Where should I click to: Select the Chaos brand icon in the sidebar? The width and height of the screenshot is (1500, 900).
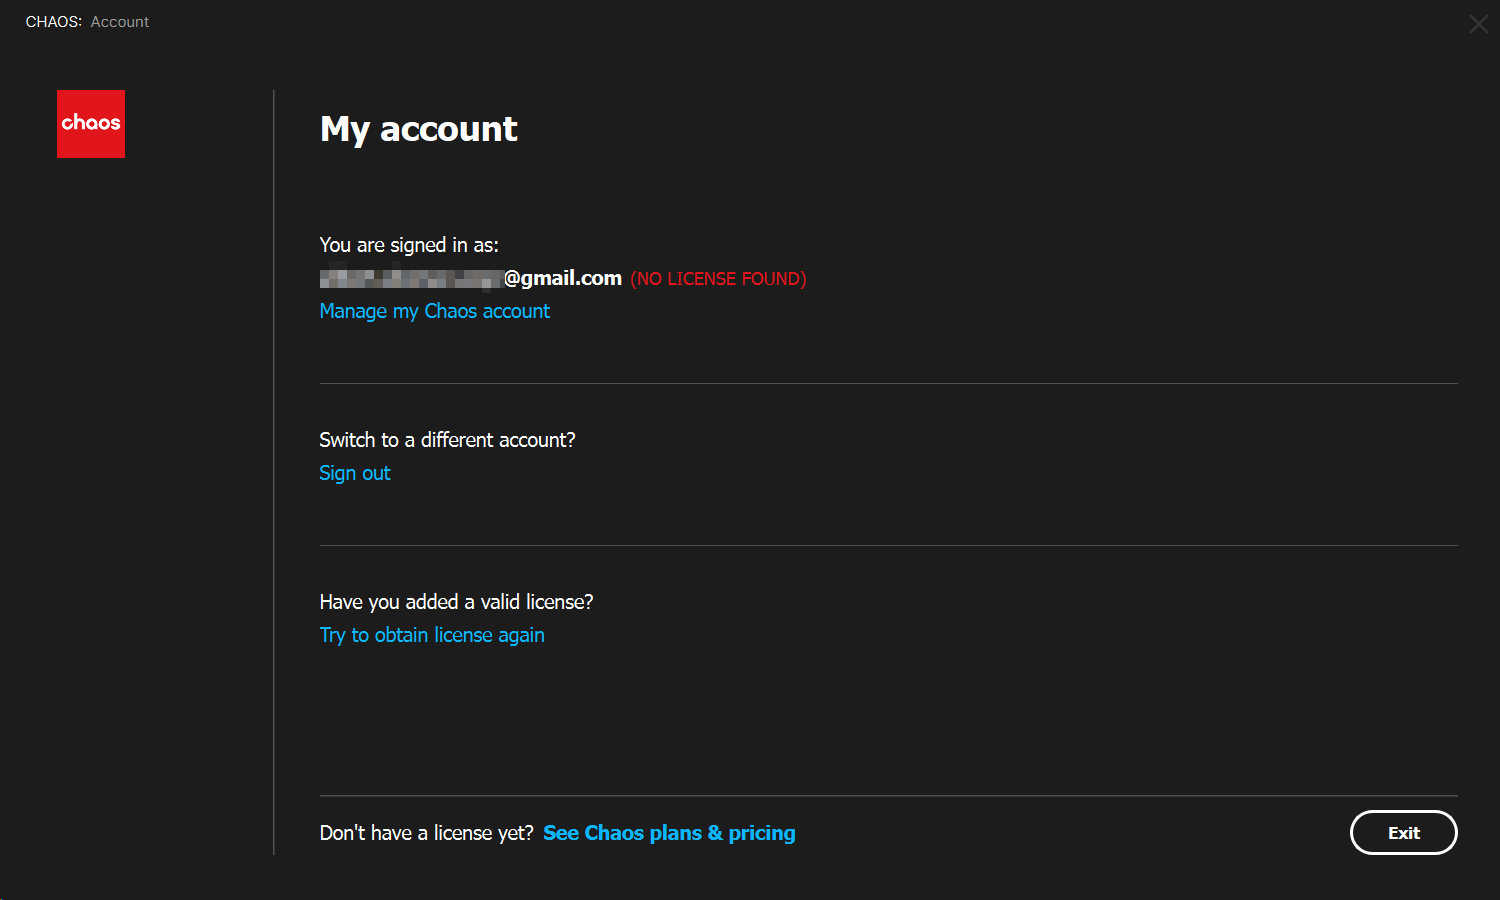pyautogui.click(x=91, y=123)
